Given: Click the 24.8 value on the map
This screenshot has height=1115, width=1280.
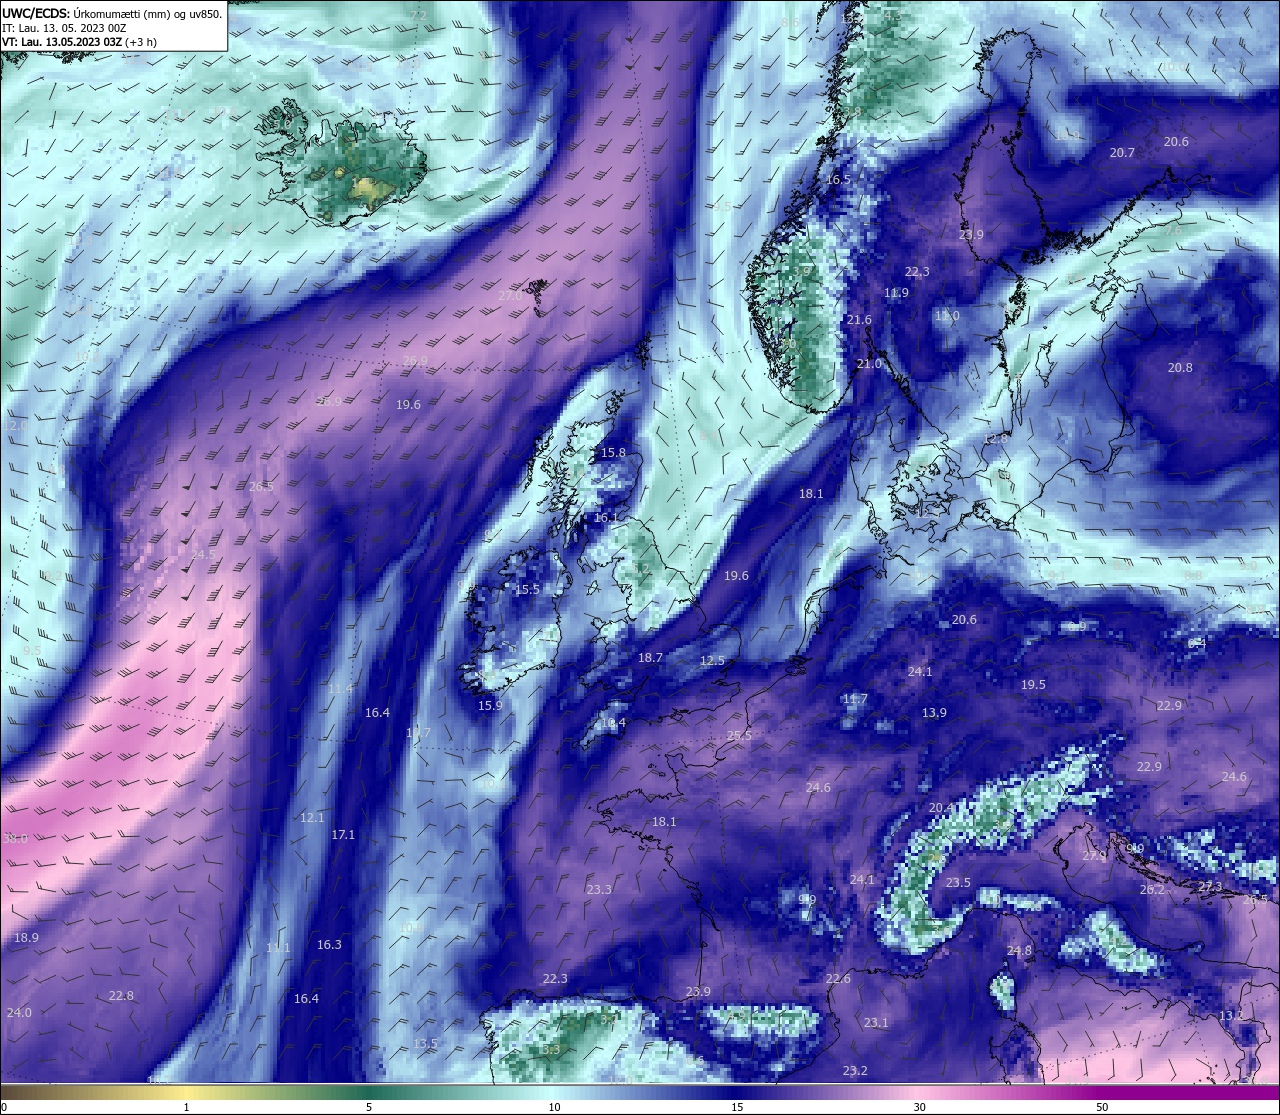Looking at the screenshot, I should [1019, 950].
